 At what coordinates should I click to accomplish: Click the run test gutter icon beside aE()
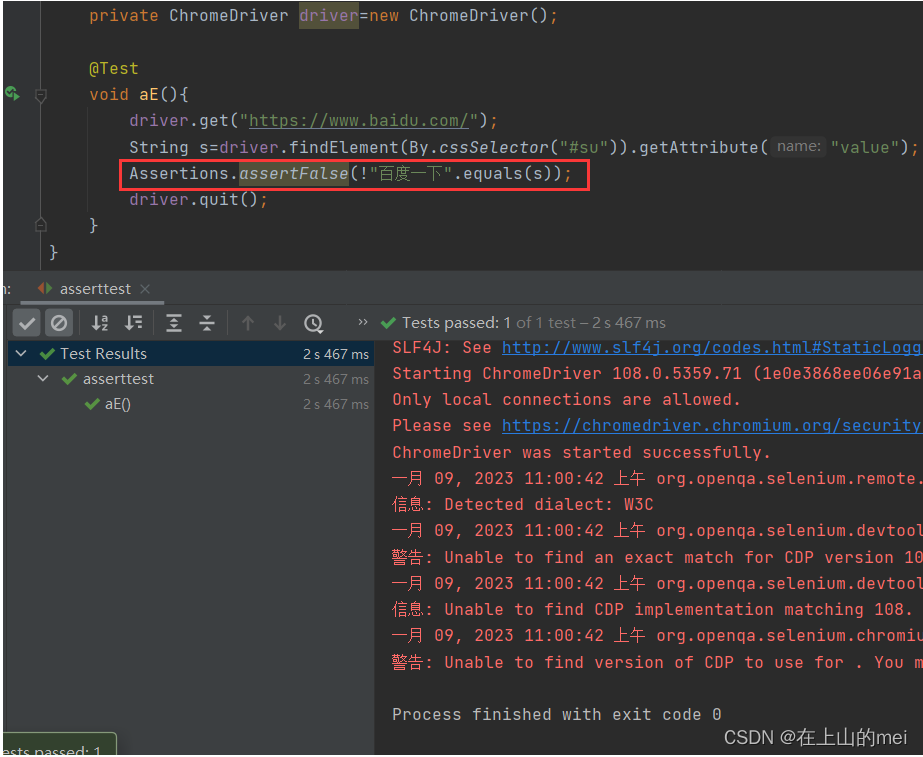(11, 93)
